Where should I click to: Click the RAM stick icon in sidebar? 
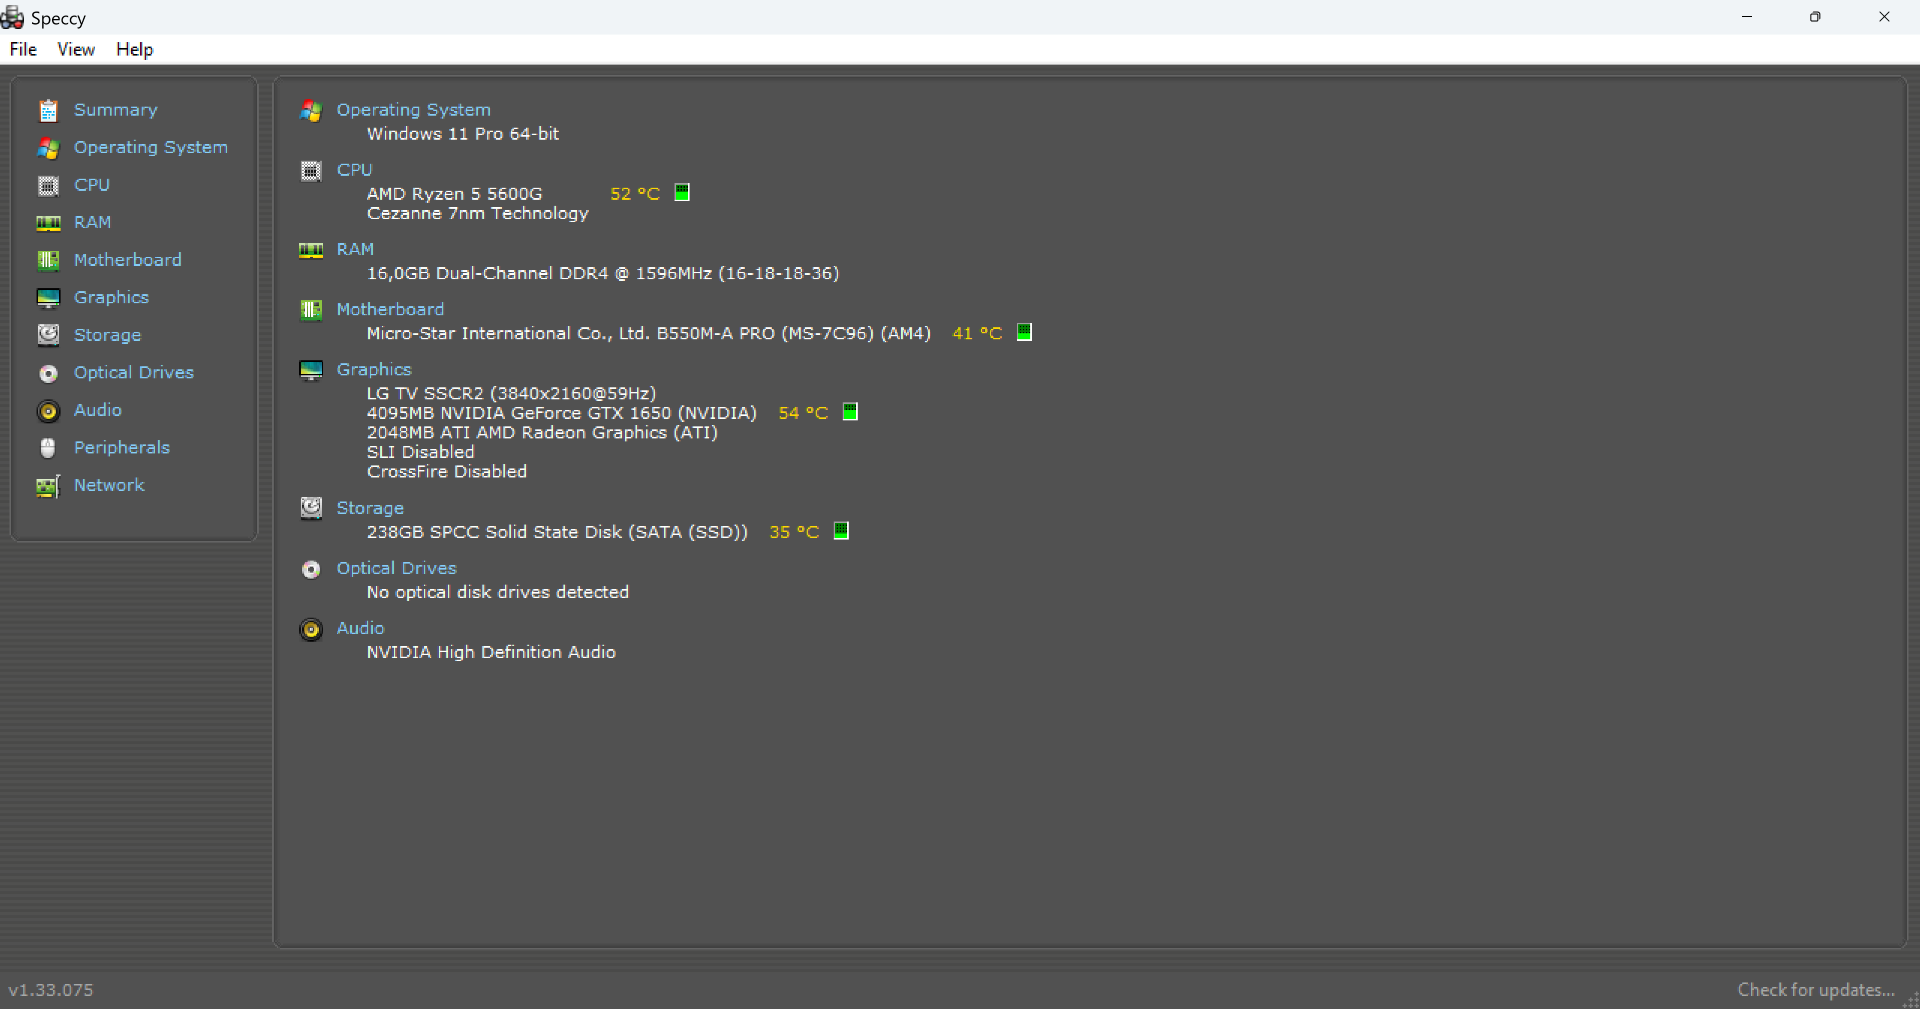(48, 223)
